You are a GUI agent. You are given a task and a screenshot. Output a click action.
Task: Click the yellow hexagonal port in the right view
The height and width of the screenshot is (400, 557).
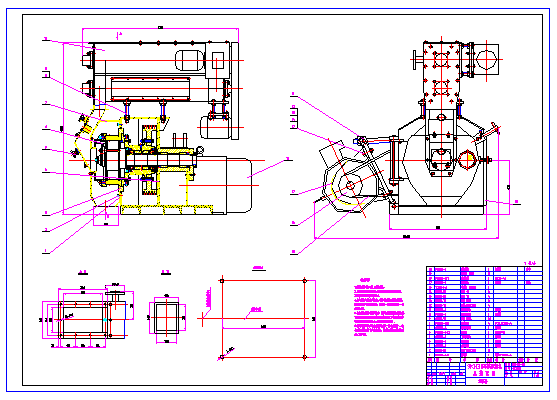[x=467, y=160]
